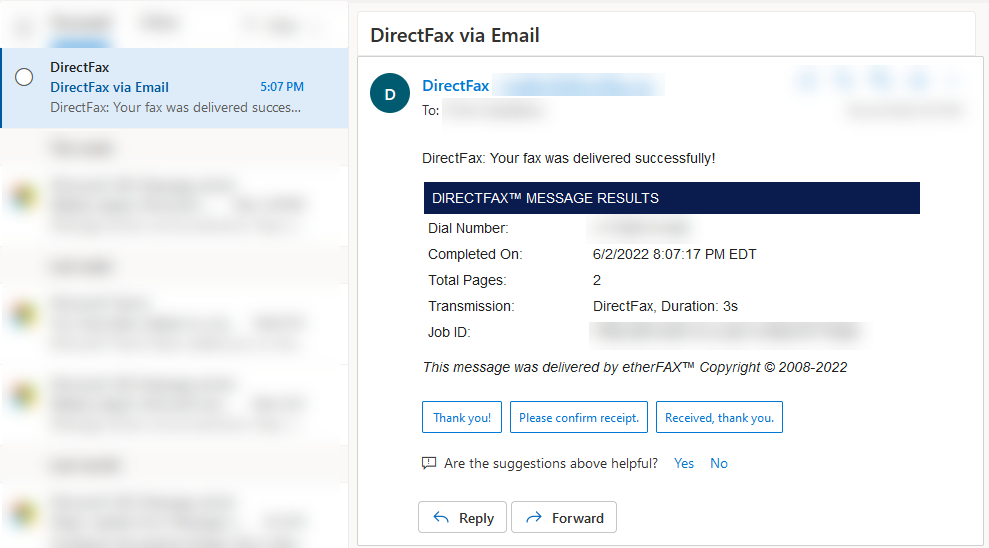Open the DirectFax sender name link
Screen dimensions: 989x548
pos(456,86)
